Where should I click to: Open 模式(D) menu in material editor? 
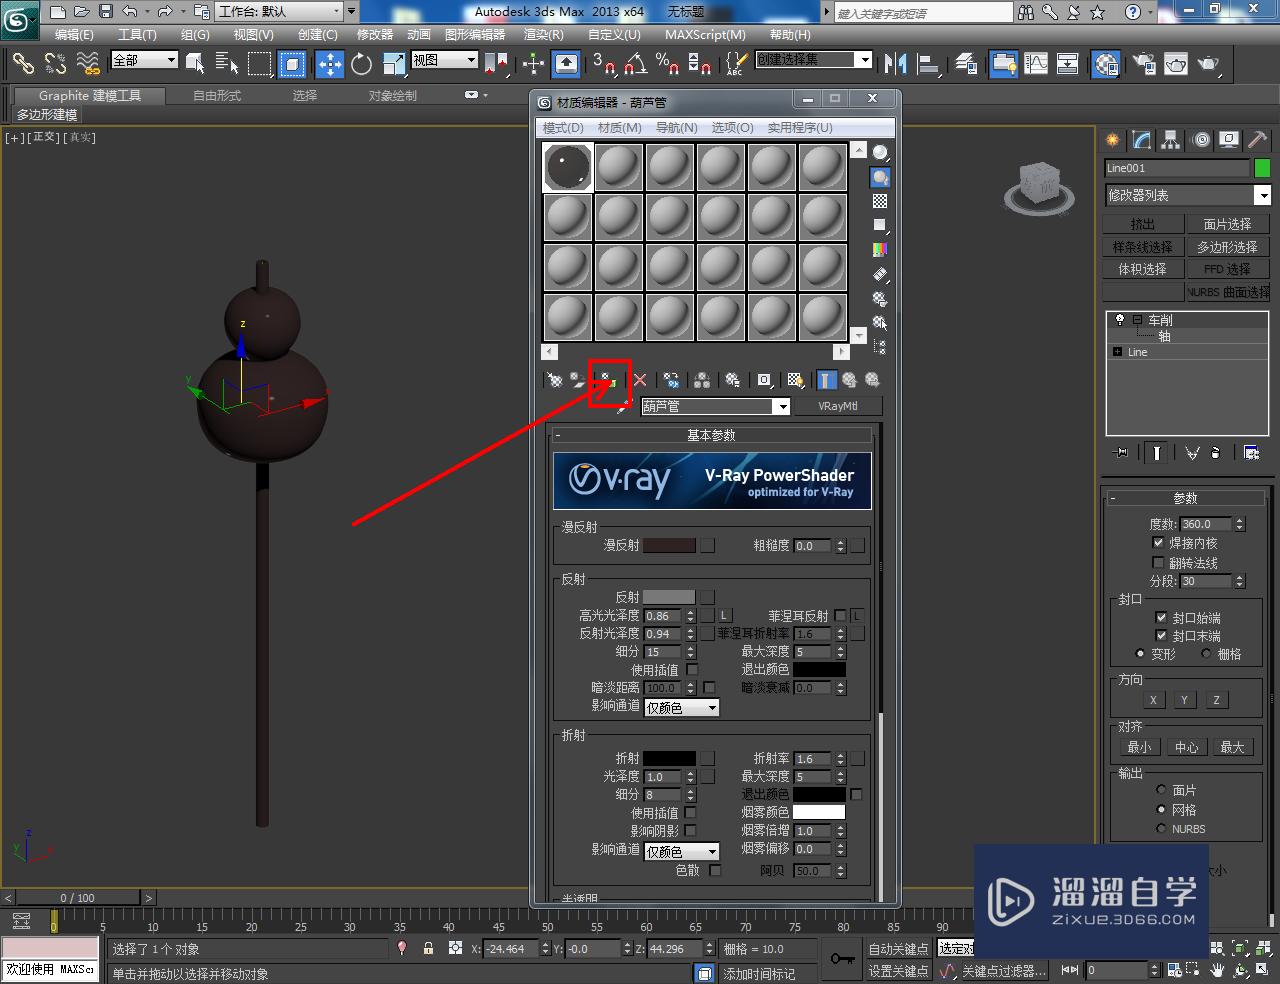[563, 127]
